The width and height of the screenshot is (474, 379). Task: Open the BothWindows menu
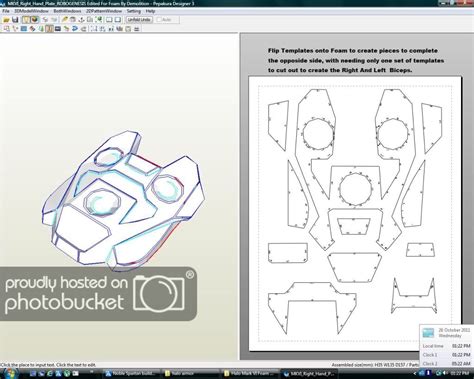(x=67, y=11)
